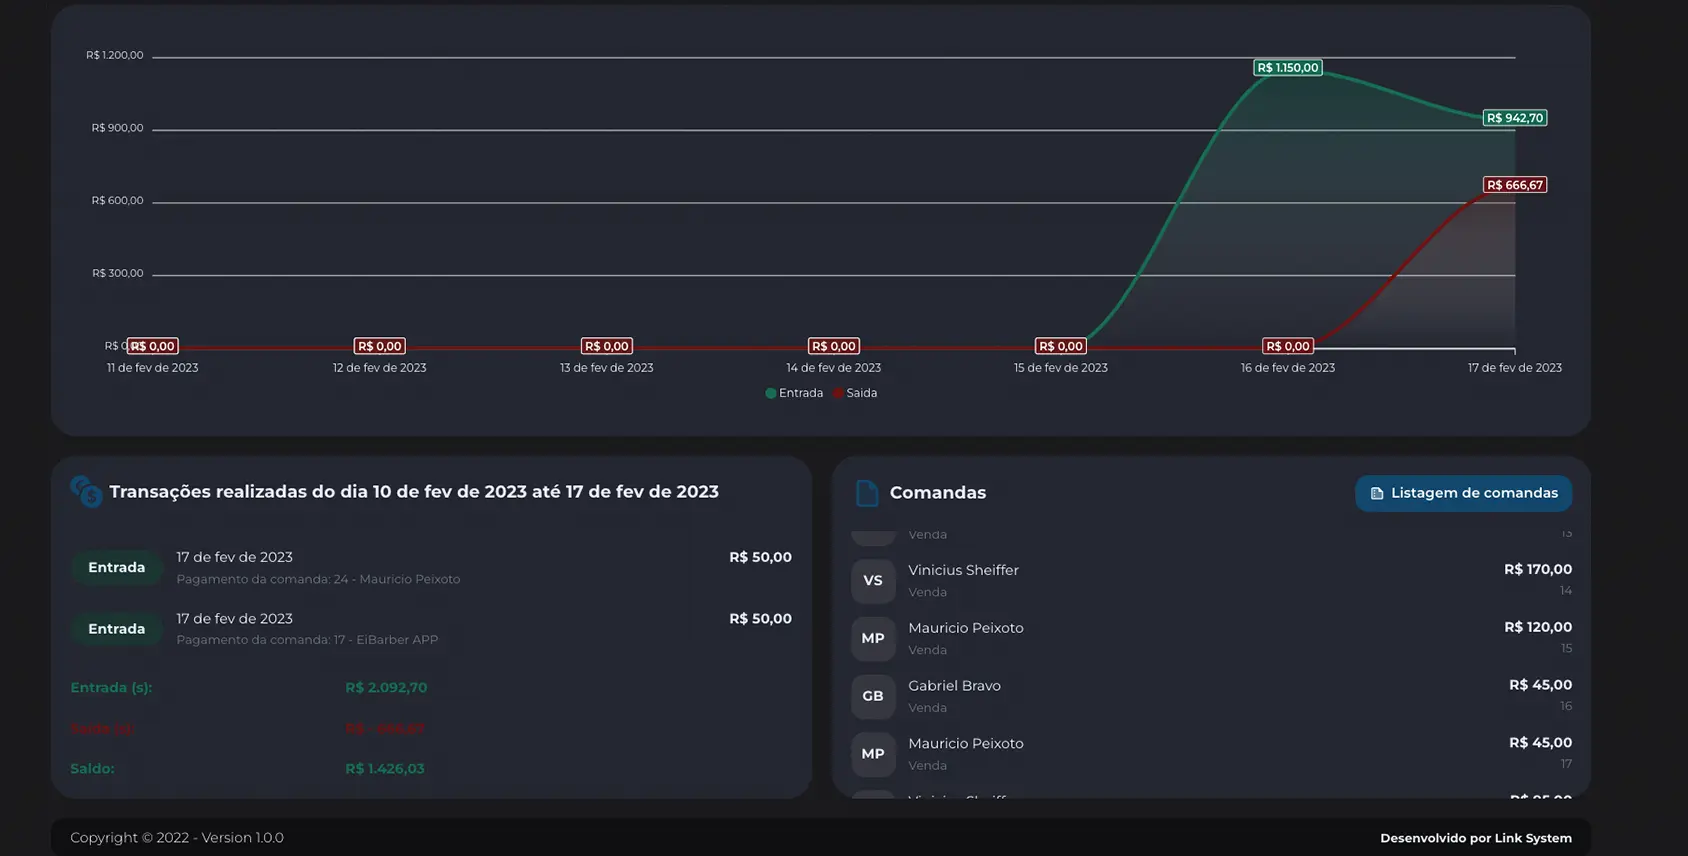Screen dimensions: 1688x856
Task: Click the Copyright © 2022 - Version 1.0.0 text
Action: [x=177, y=838]
